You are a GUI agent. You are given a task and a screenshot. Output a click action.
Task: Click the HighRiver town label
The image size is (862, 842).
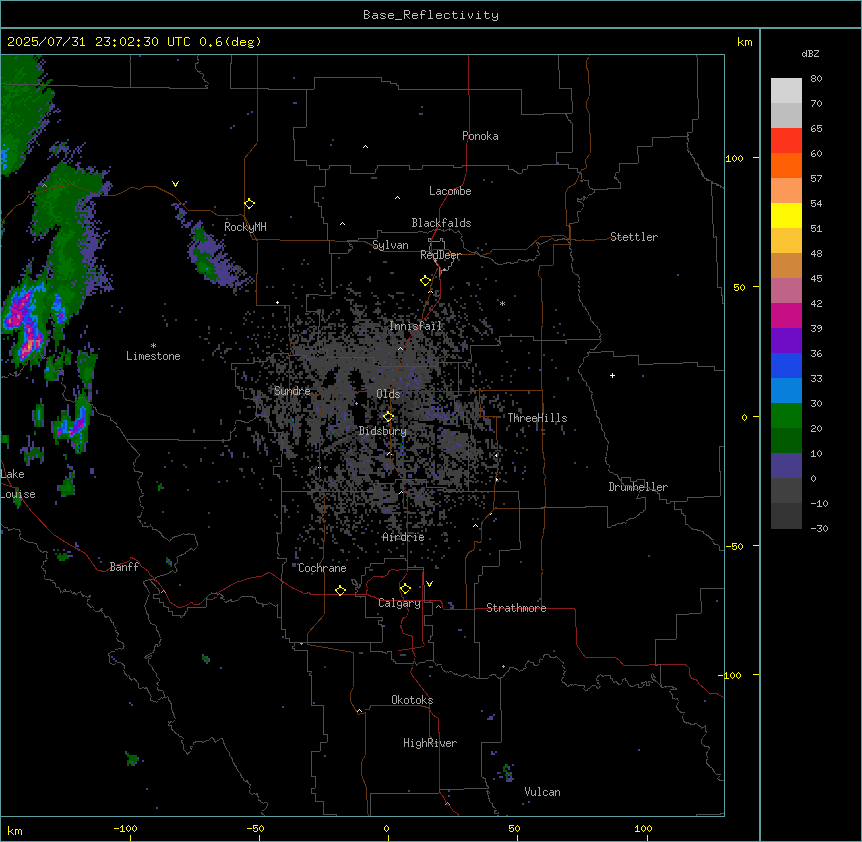coord(430,743)
